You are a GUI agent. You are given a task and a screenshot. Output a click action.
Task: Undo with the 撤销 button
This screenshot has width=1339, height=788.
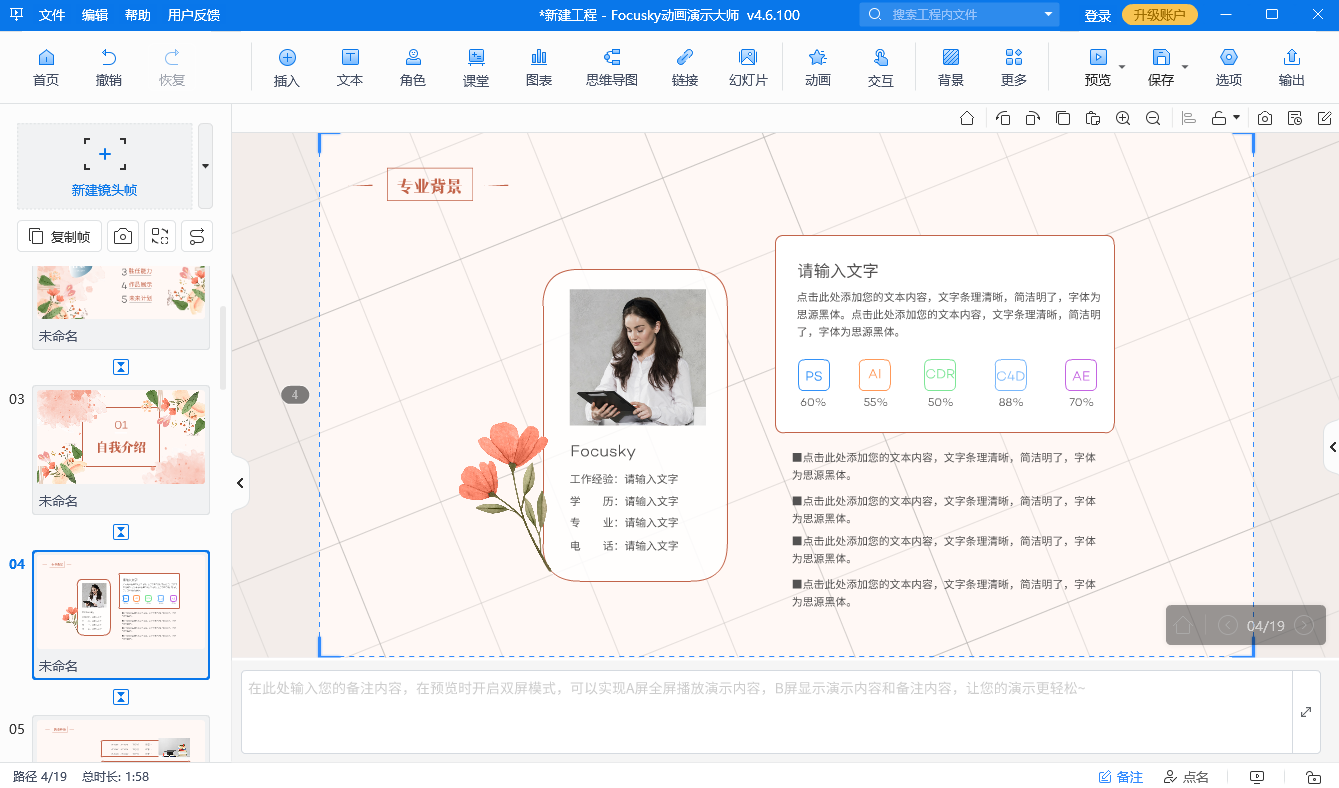tap(109, 68)
